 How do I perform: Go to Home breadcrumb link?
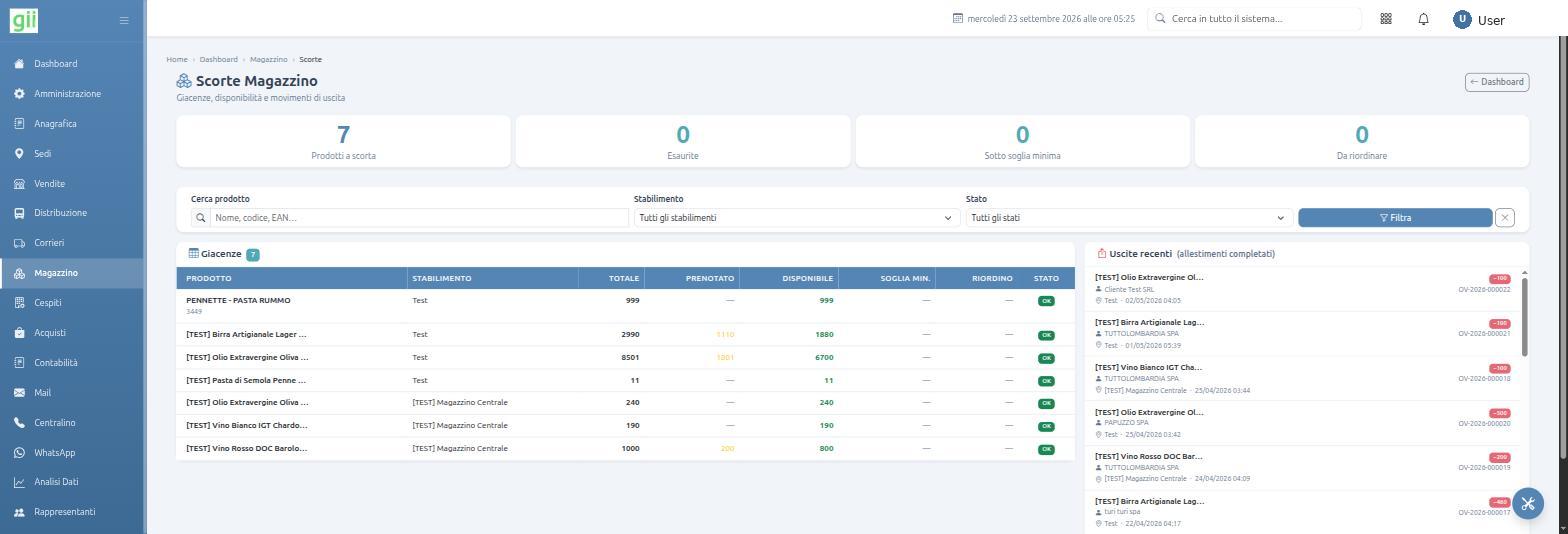(177, 60)
